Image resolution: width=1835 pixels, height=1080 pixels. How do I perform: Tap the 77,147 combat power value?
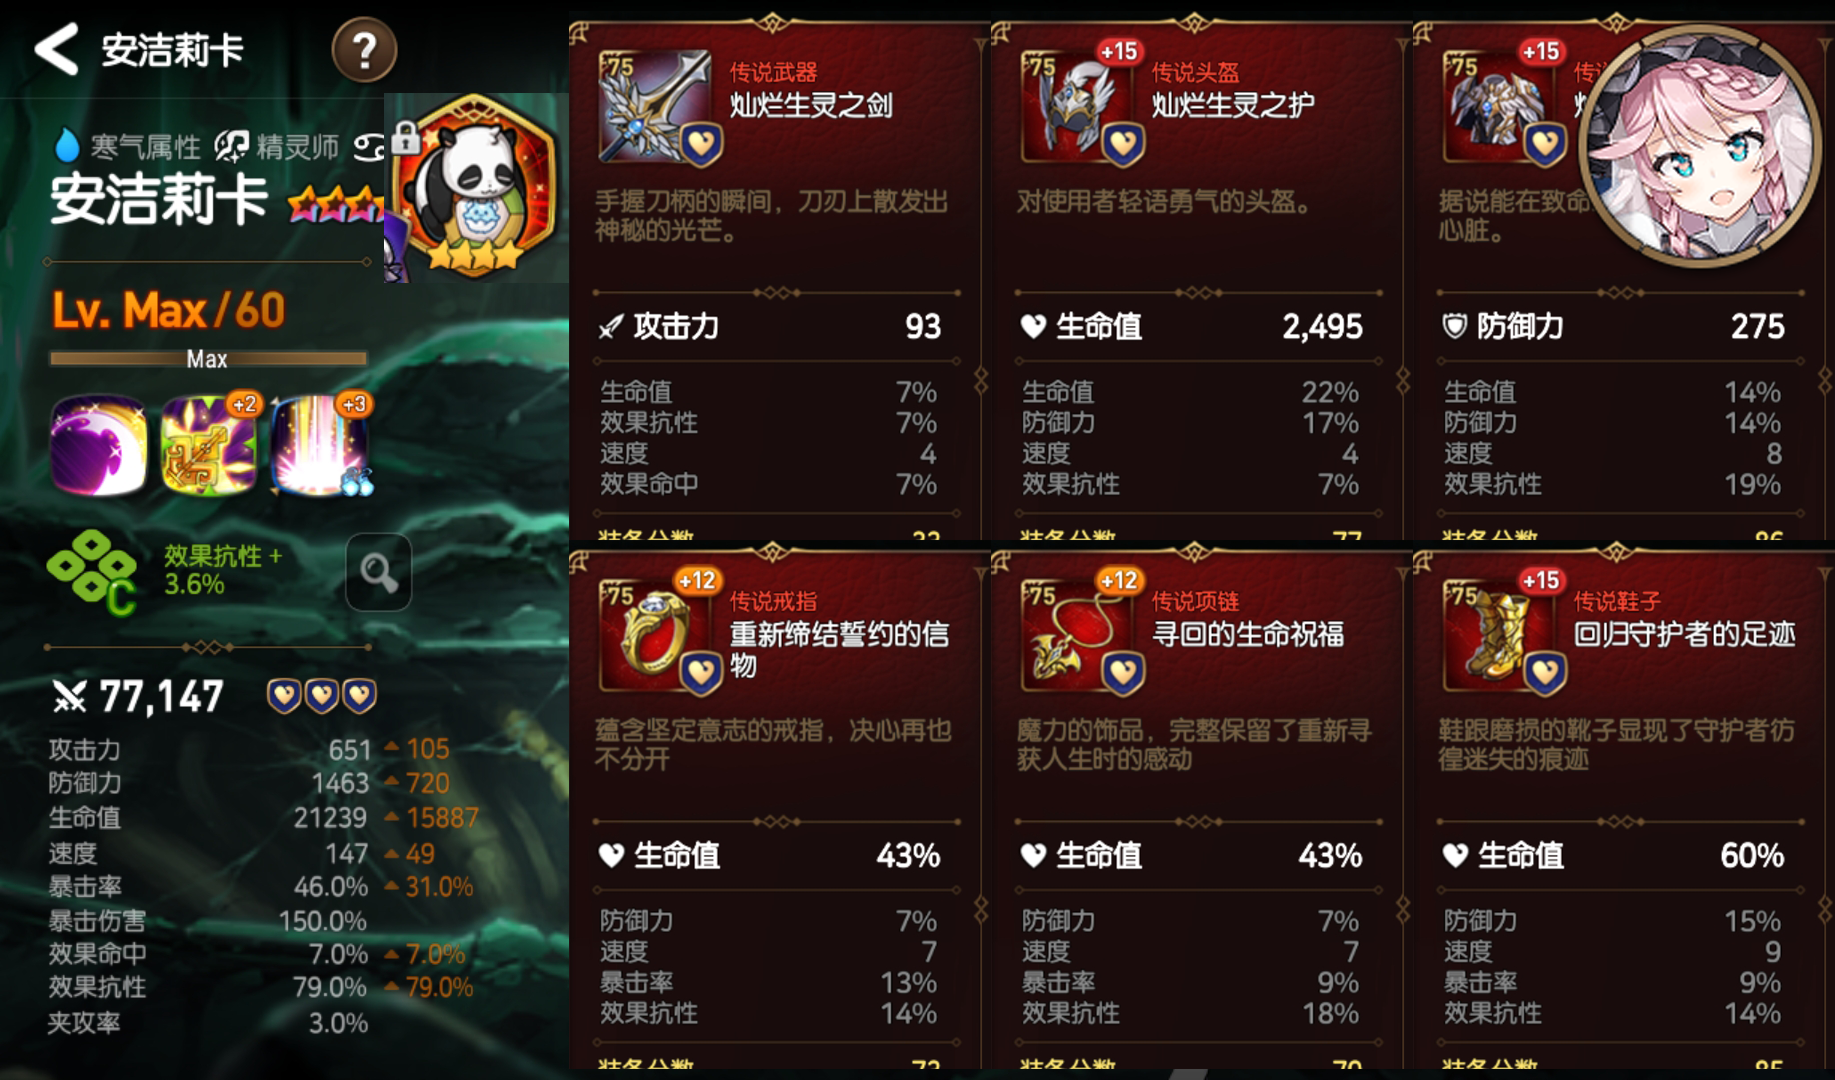(x=161, y=696)
